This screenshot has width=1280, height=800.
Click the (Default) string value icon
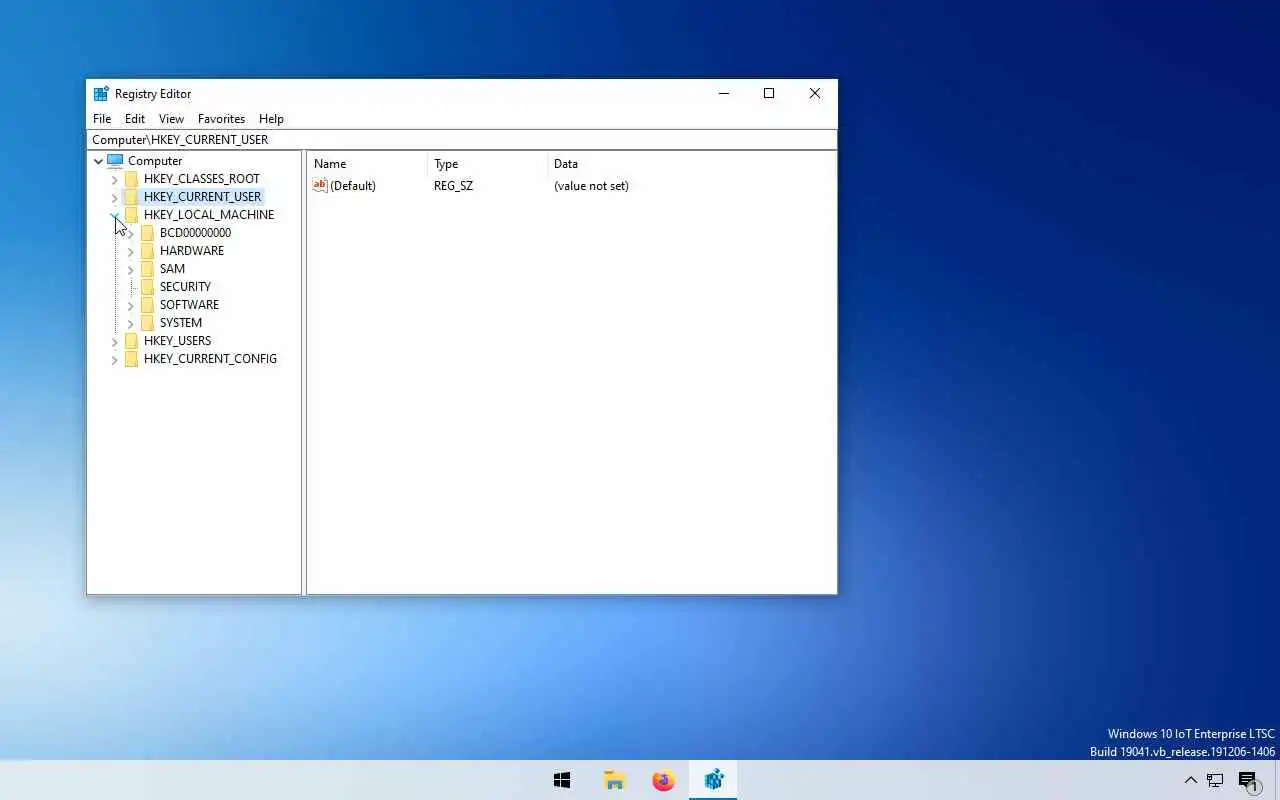[x=320, y=185]
